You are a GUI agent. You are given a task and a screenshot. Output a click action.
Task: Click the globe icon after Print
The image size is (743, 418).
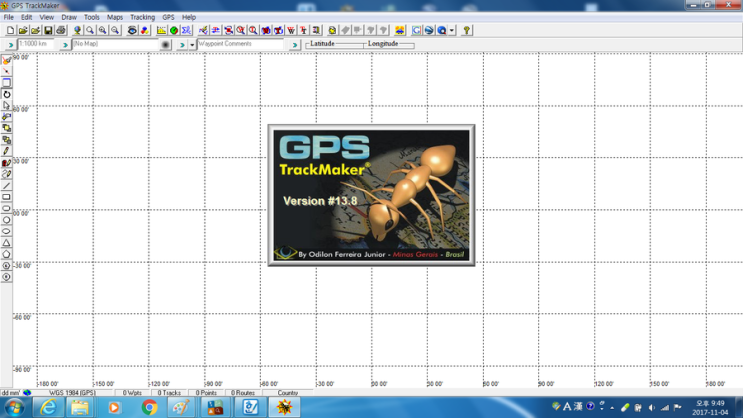(77, 30)
